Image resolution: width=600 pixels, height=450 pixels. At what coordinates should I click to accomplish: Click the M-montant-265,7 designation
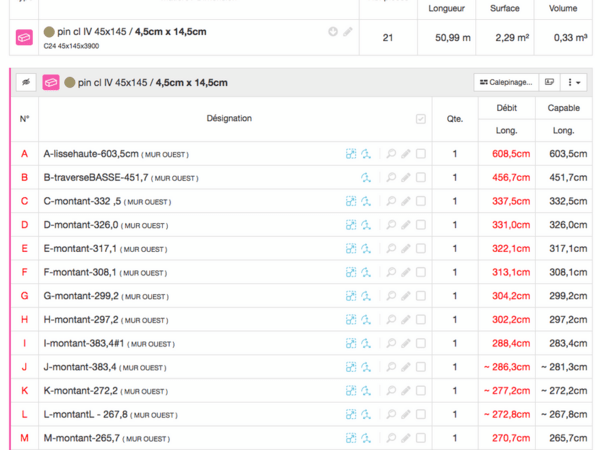tap(82, 438)
